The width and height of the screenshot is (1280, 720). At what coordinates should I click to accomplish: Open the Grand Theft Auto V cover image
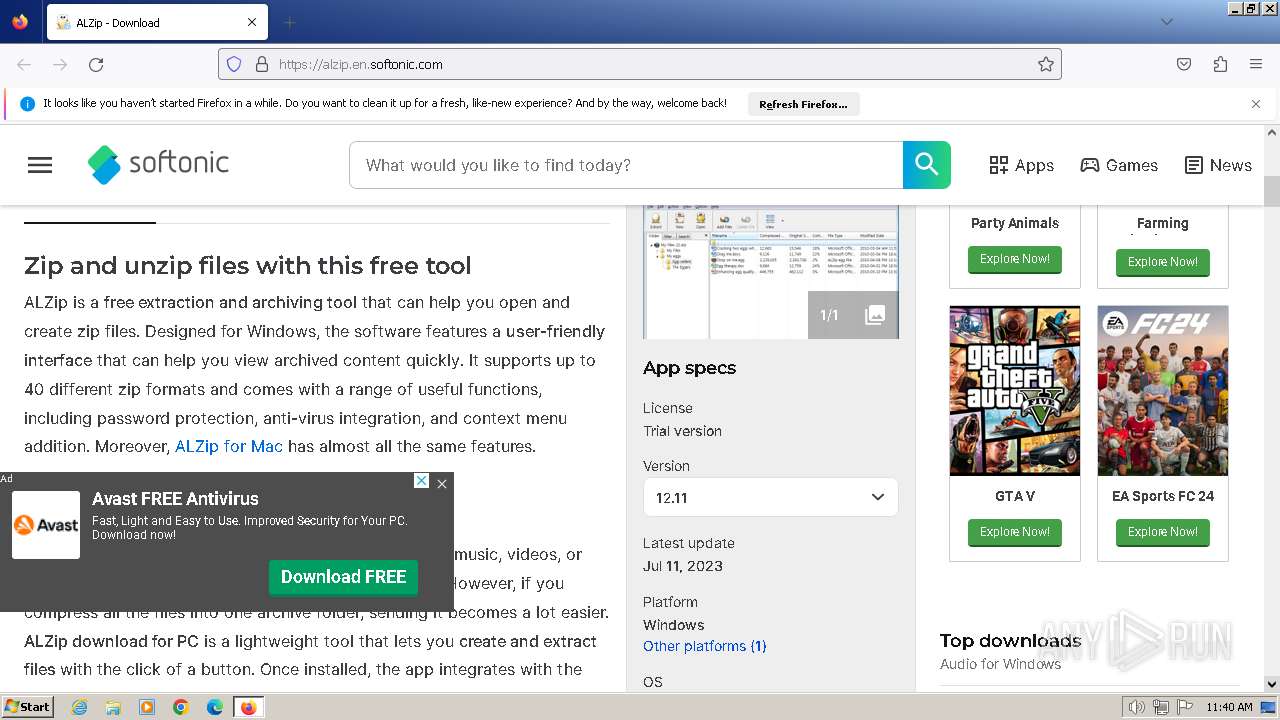1015,391
